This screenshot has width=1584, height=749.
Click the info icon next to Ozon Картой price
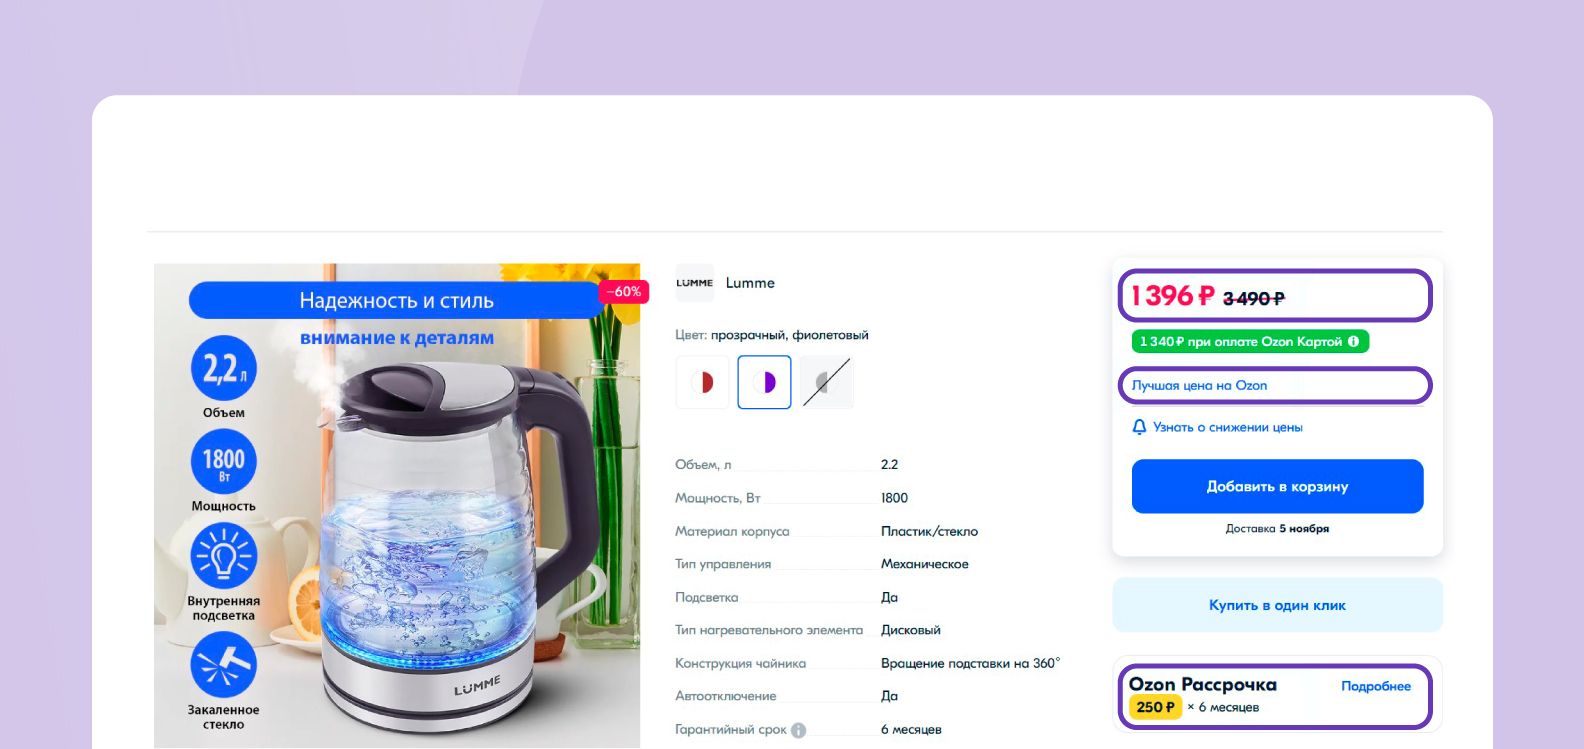pyautogui.click(x=1353, y=341)
